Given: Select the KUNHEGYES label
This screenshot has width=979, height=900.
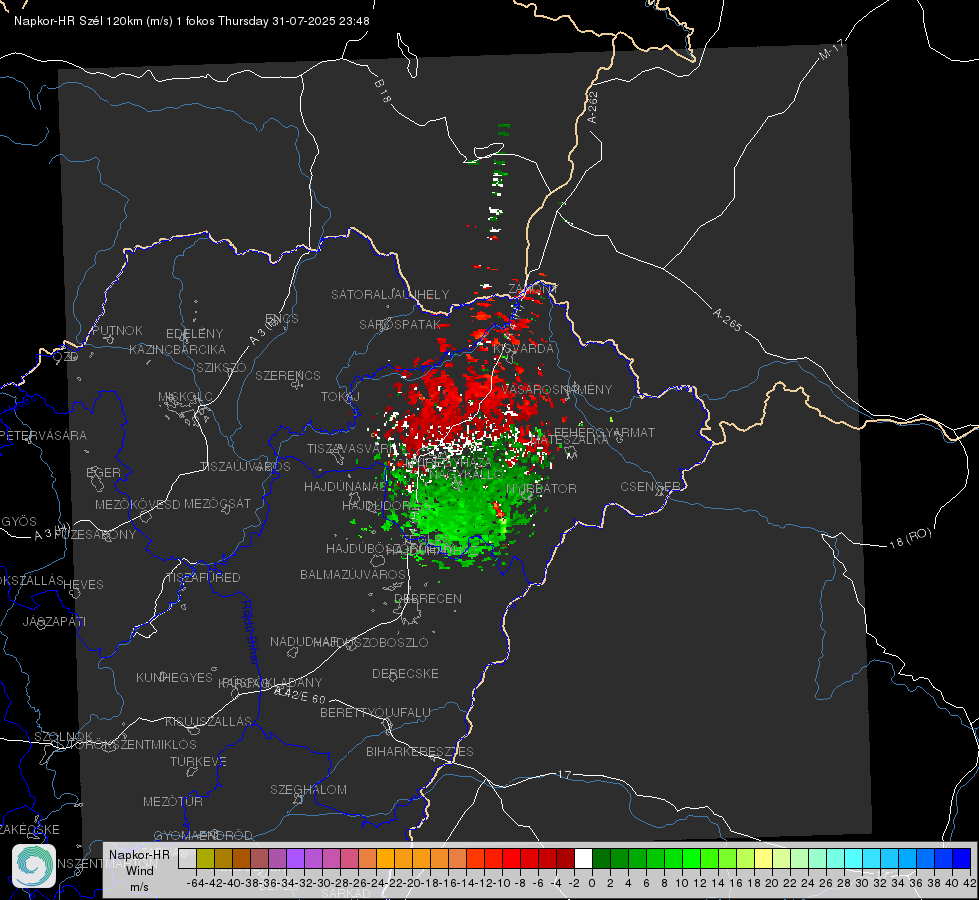Looking at the screenshot, I should 174,678.
